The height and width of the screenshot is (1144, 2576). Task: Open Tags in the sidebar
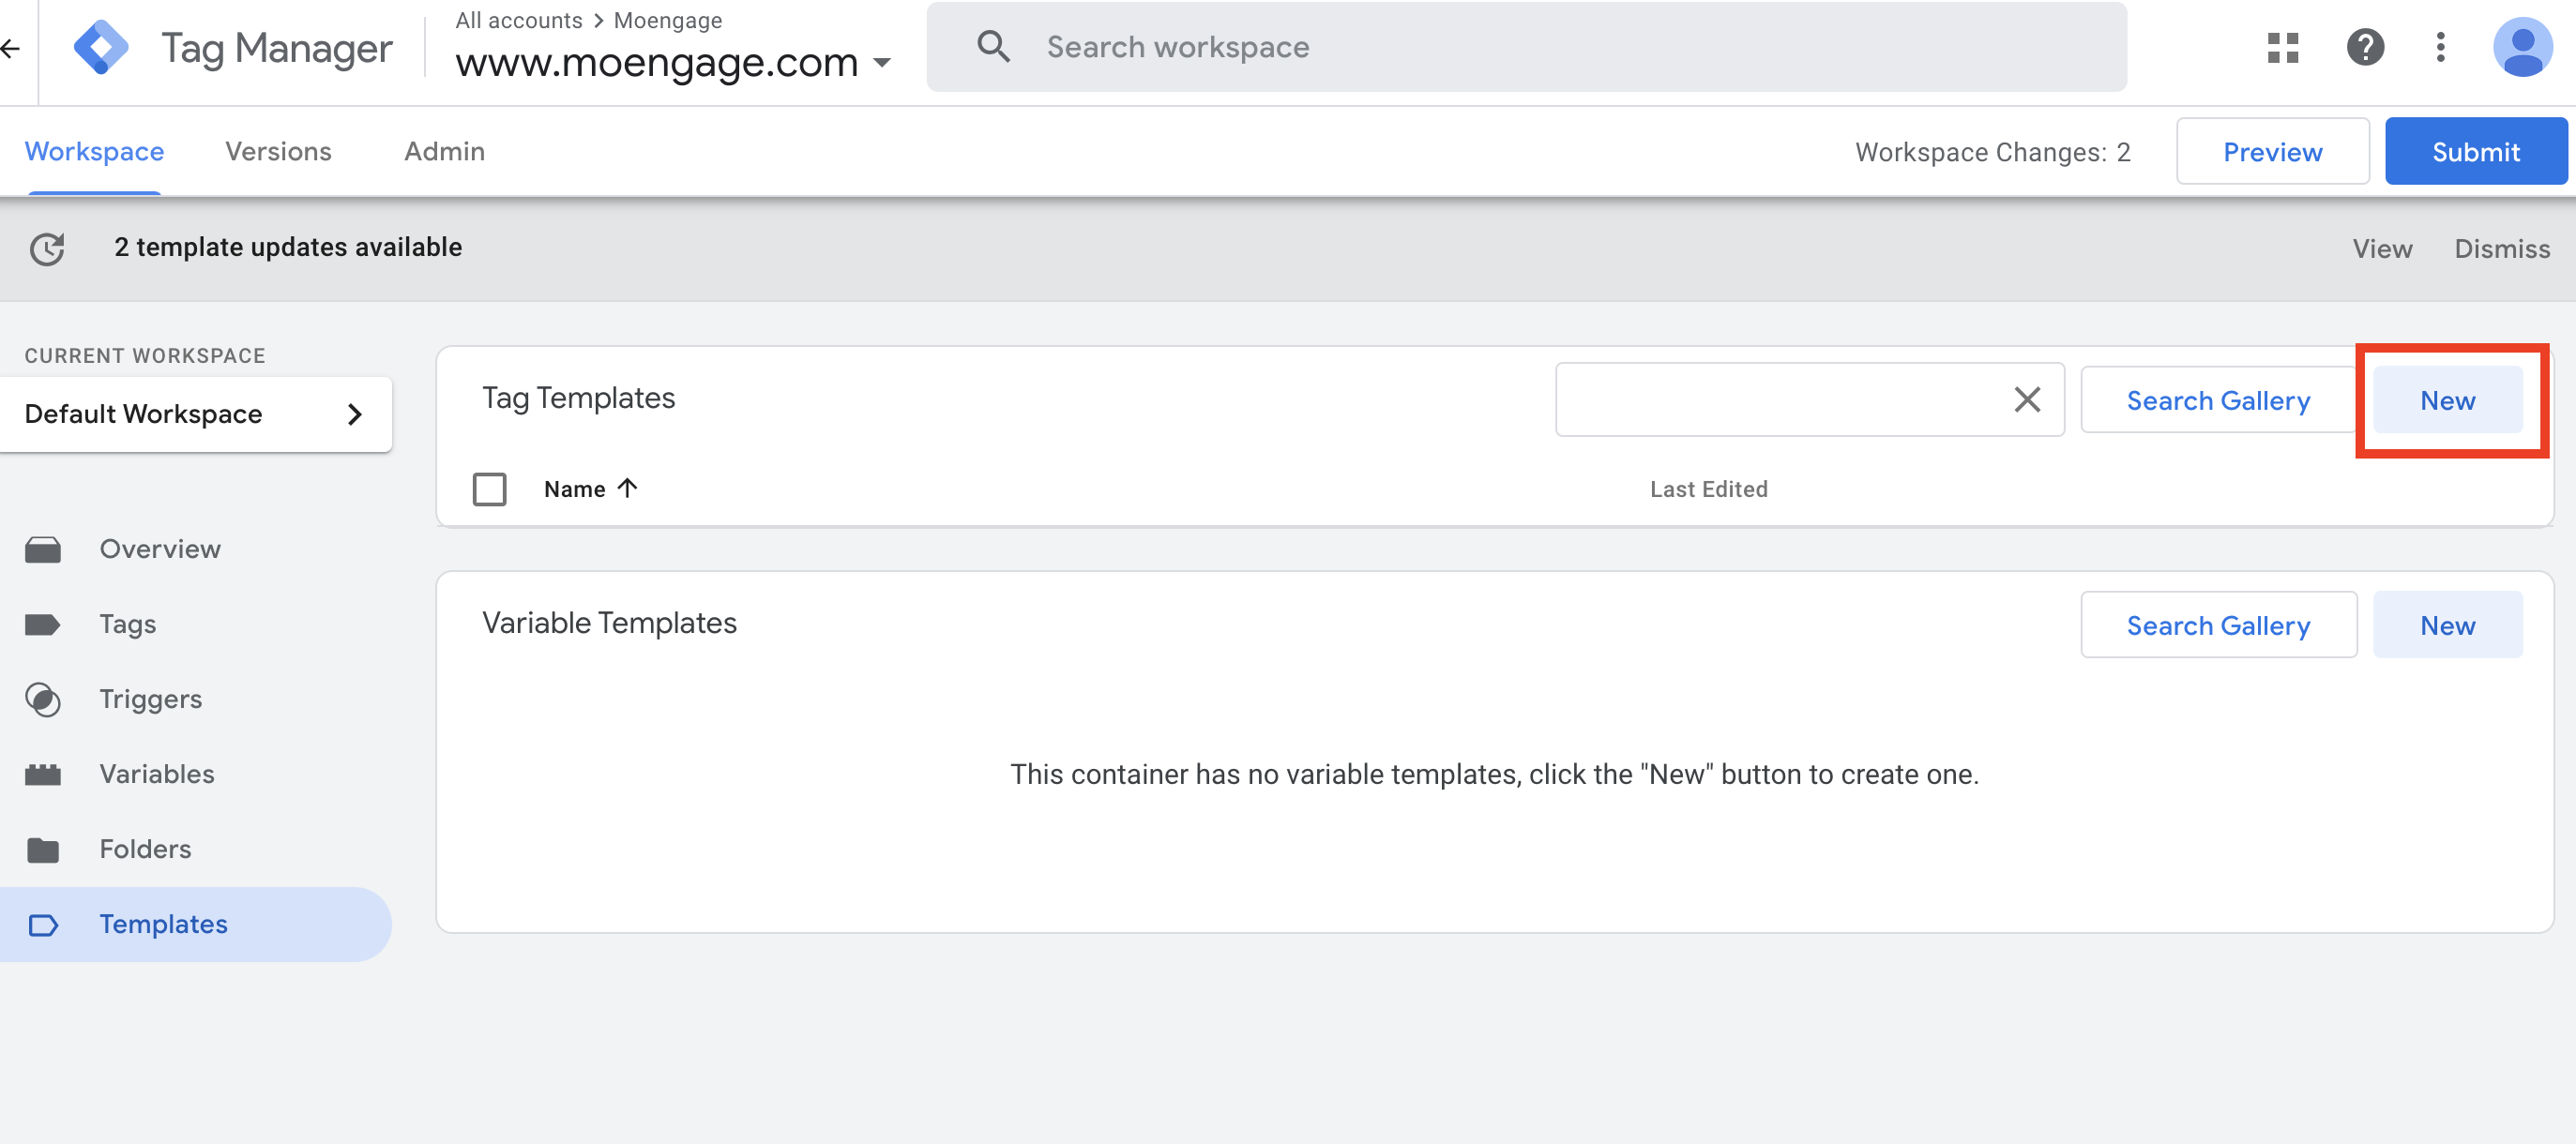pos(128,624)
